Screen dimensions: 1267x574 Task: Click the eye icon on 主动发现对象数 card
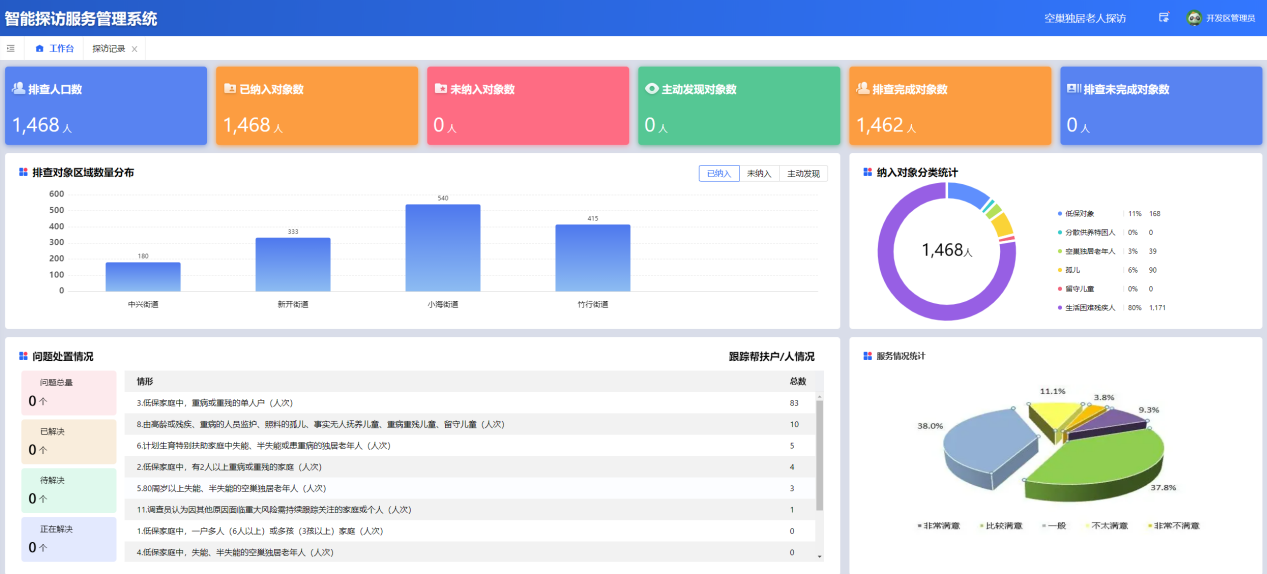pos(652,89)
